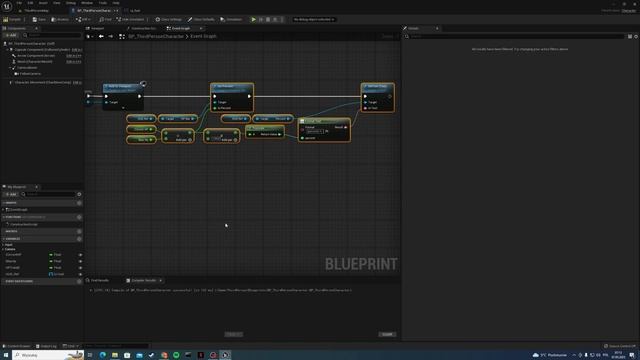Toggle visibility eye of the third Float variable
The height and width of the screenshot is (360, 640).
[80, 268]
